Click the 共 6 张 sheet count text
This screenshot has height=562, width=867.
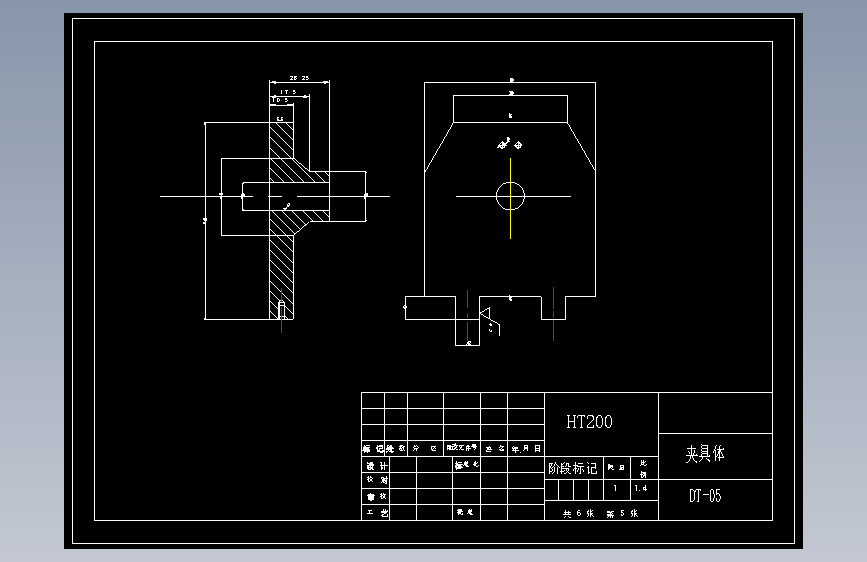578,513
